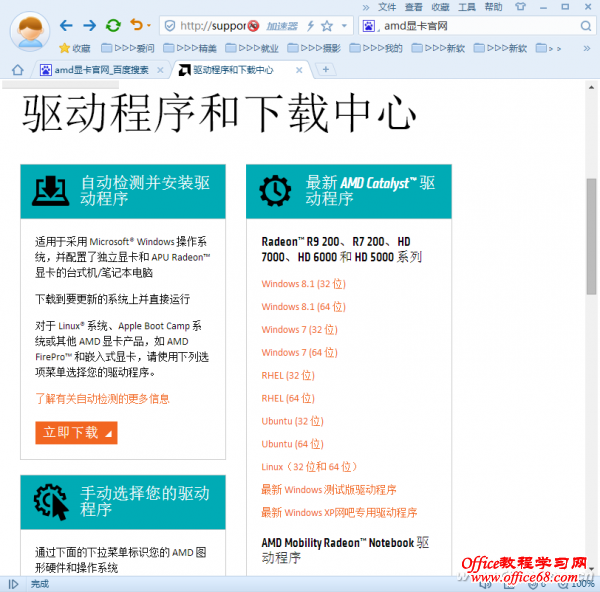Screen dimensions: 600x592
Task: Reload page with the green refresh icon
Action: tap(113, 26)
